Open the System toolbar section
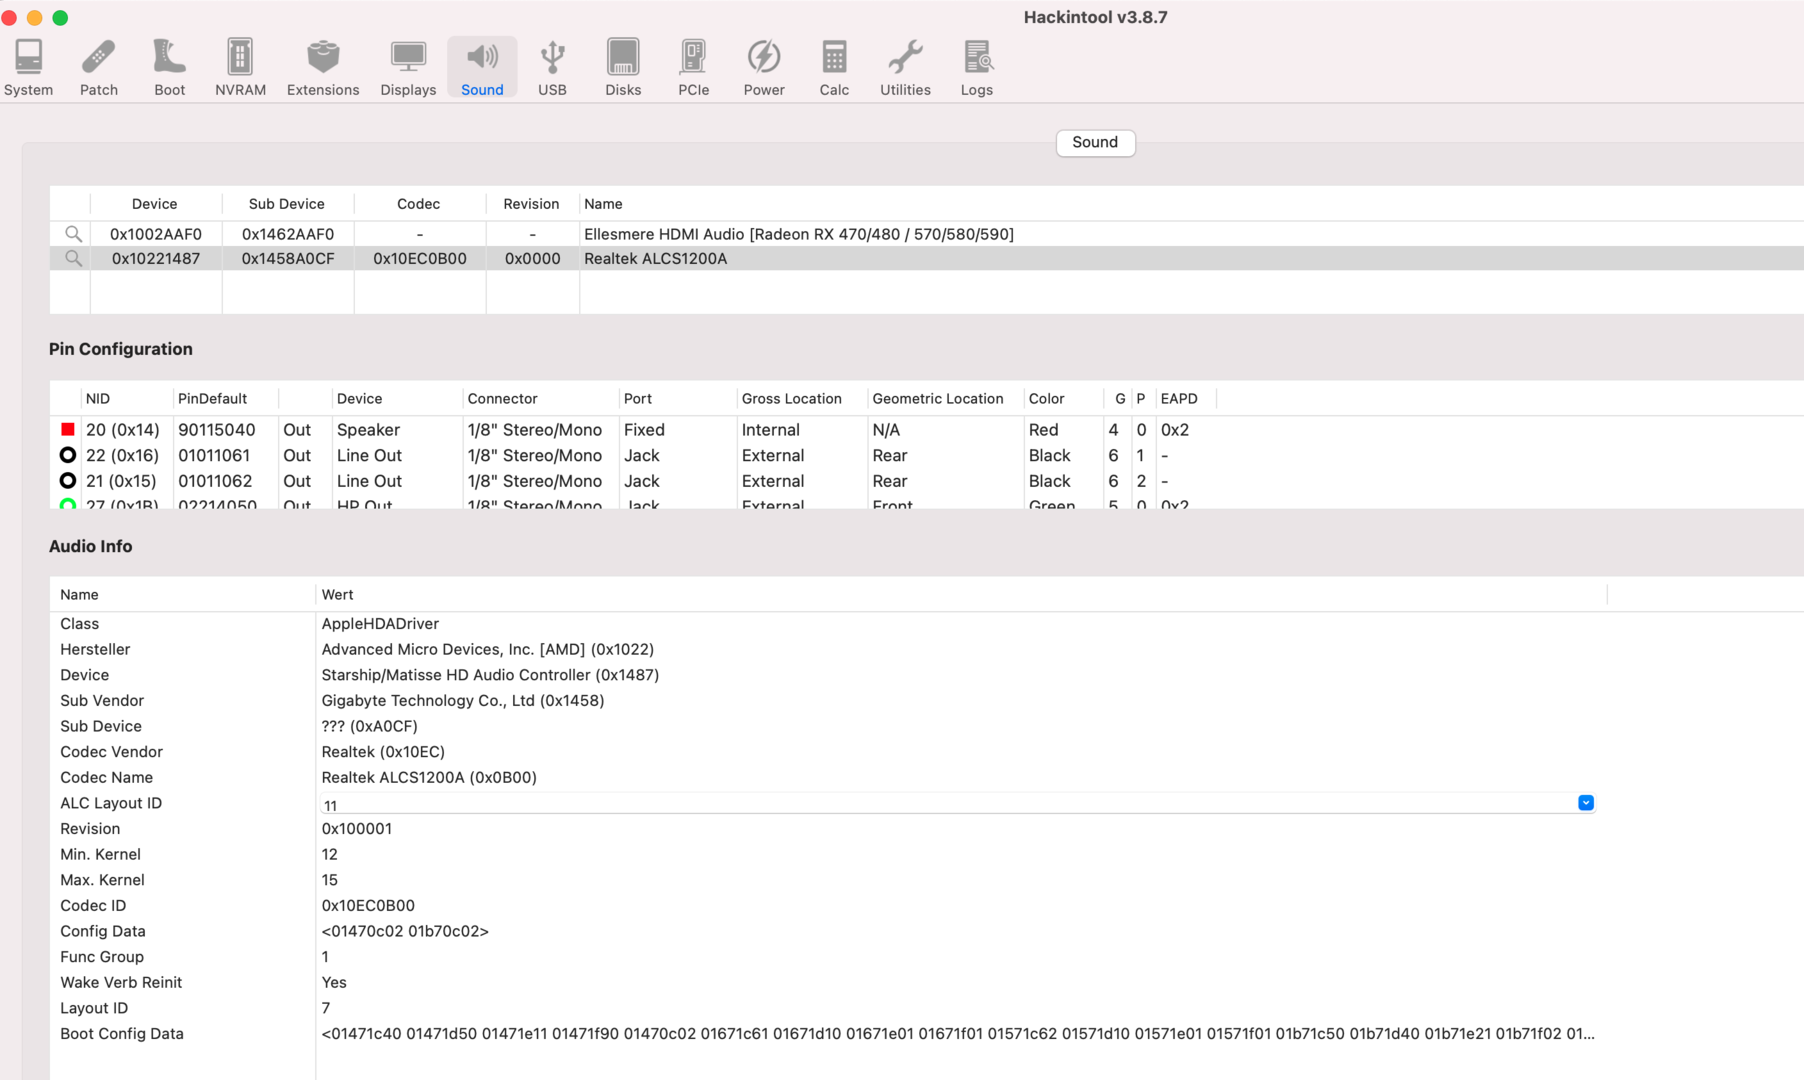 28,68
